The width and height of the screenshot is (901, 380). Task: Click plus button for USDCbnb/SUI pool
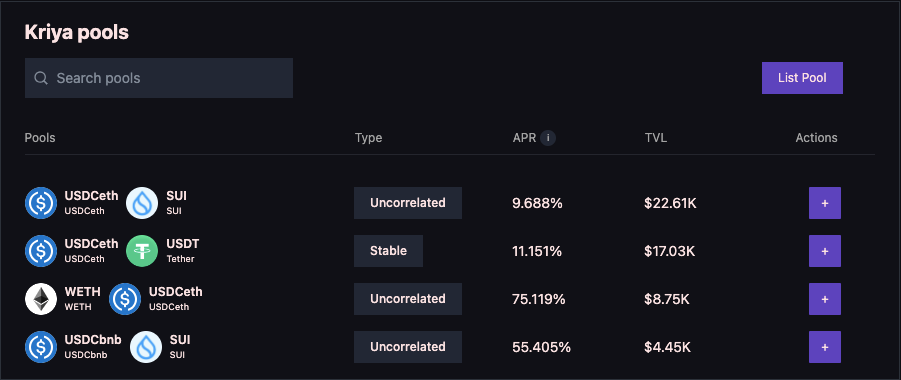(825, 347)
